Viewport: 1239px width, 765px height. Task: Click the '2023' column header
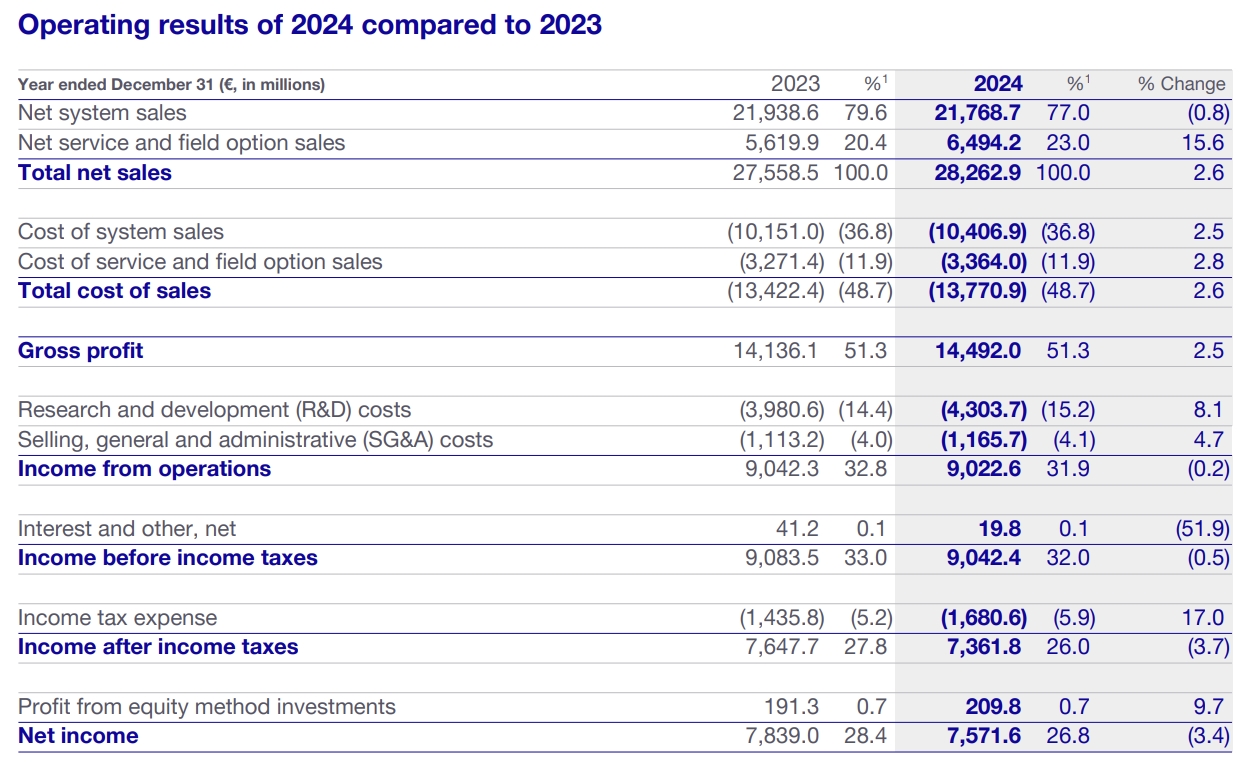(795, 84)
